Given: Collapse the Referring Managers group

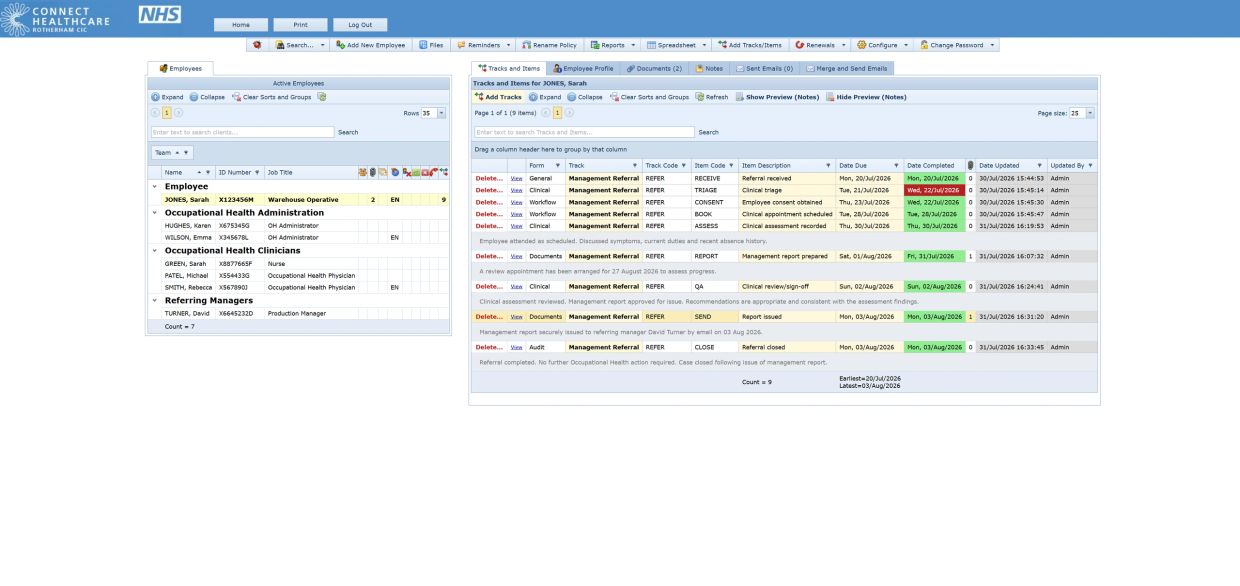Looking at the screenshot, I should click(x=154, y=300).
